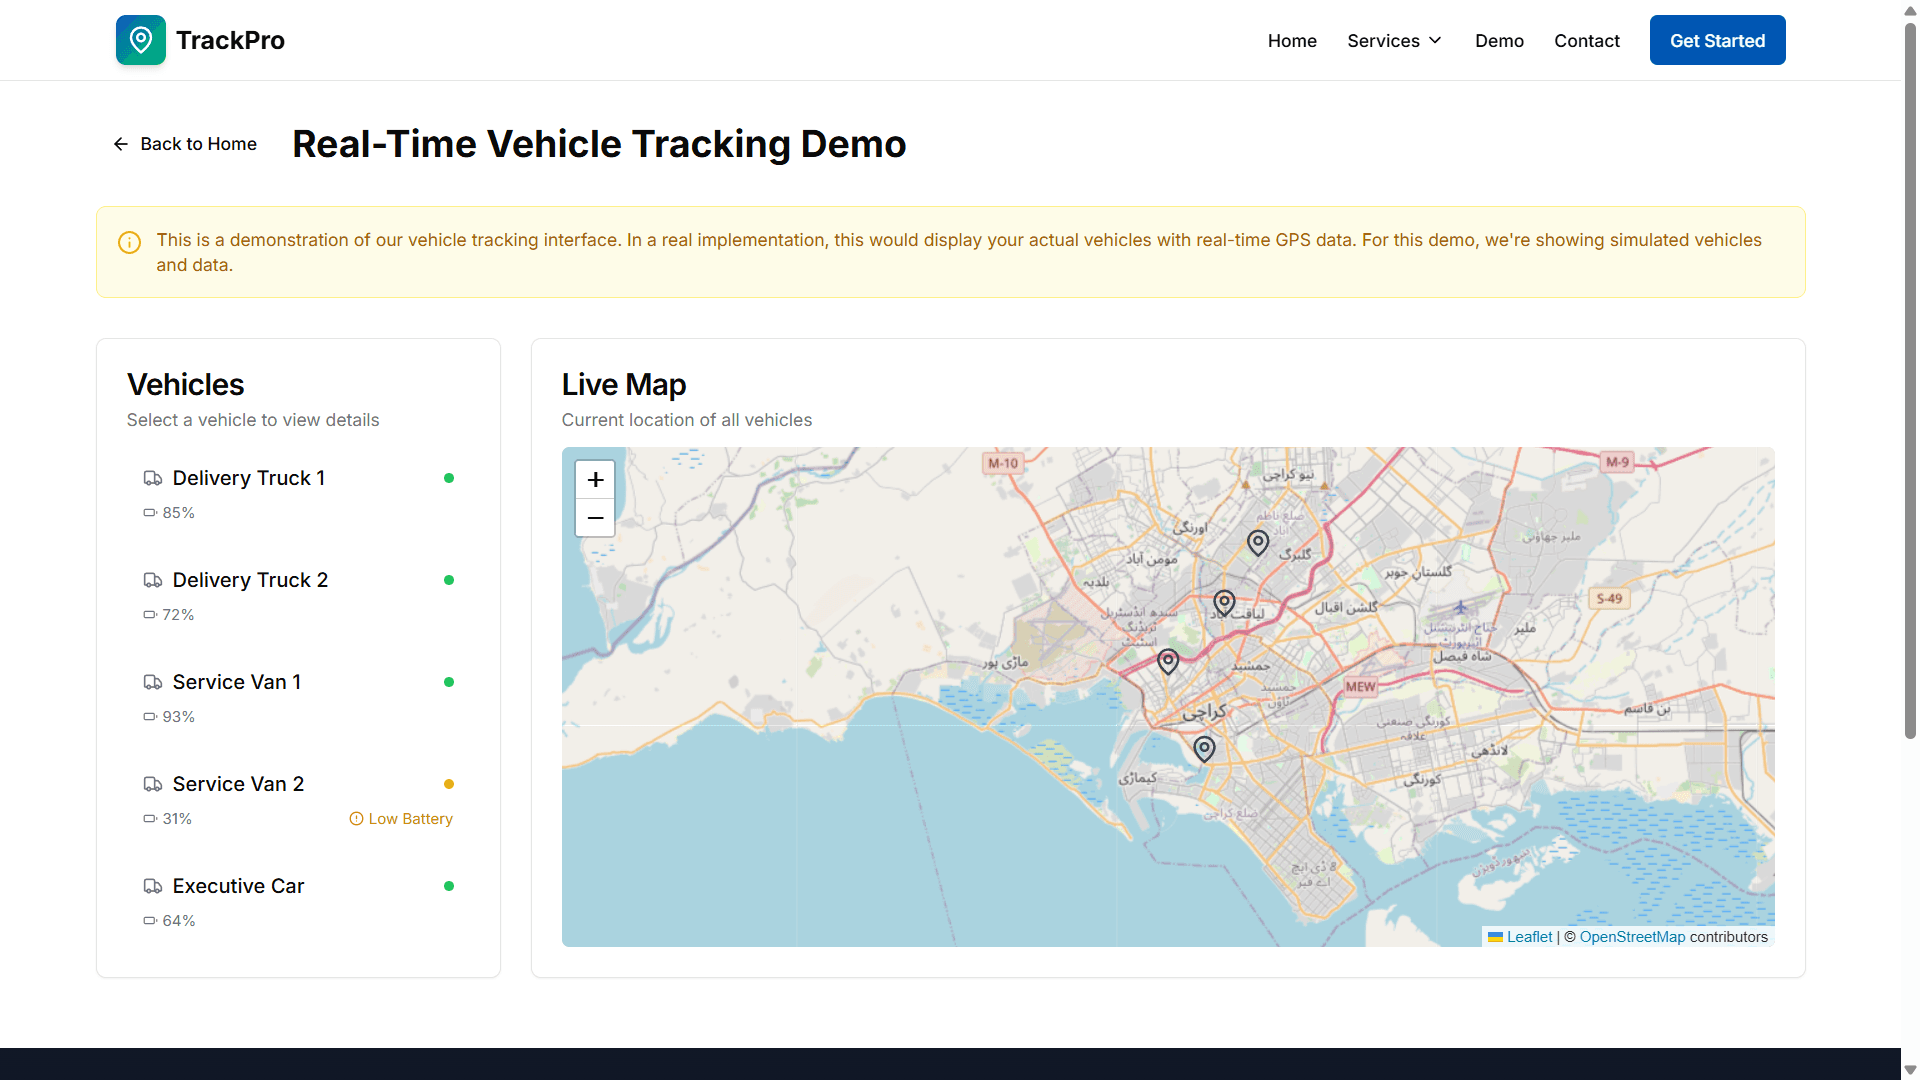Screen dimensions: 1920x1080
Task: Click the M-10 highway label on map
Action: click(1003, 463)
